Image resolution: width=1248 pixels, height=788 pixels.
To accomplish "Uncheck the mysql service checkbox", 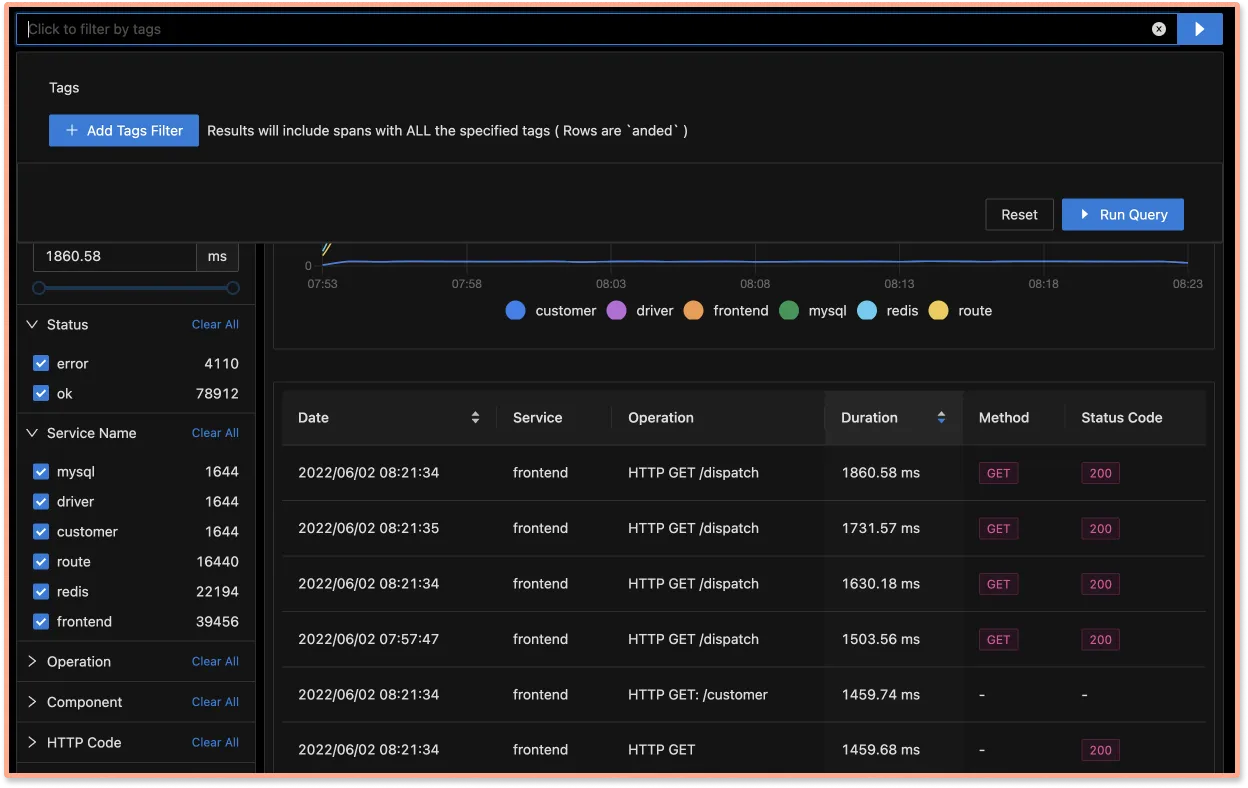I will click(x=41, y=471).
